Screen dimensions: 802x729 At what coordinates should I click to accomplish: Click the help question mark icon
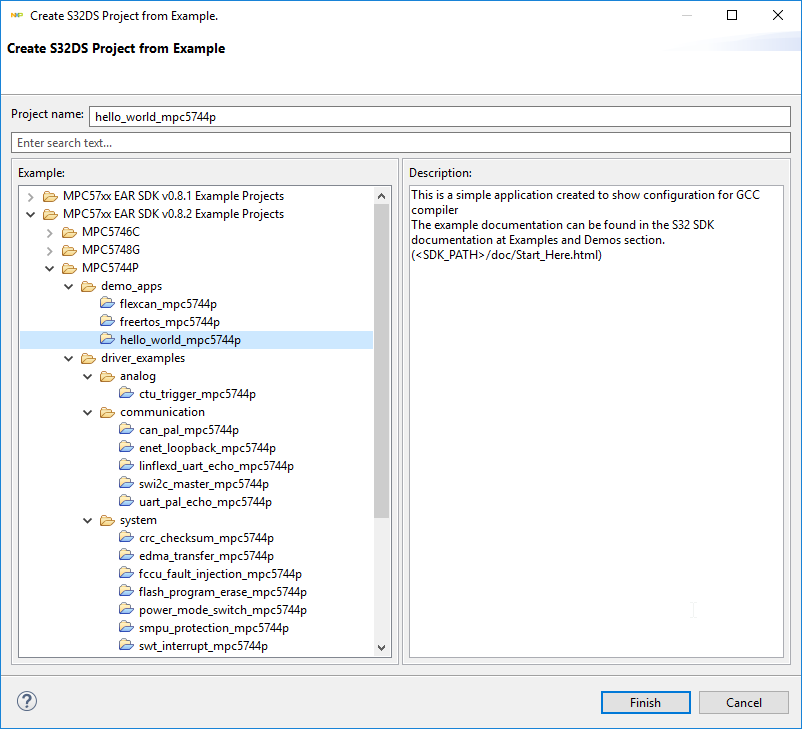click(27, 701)
